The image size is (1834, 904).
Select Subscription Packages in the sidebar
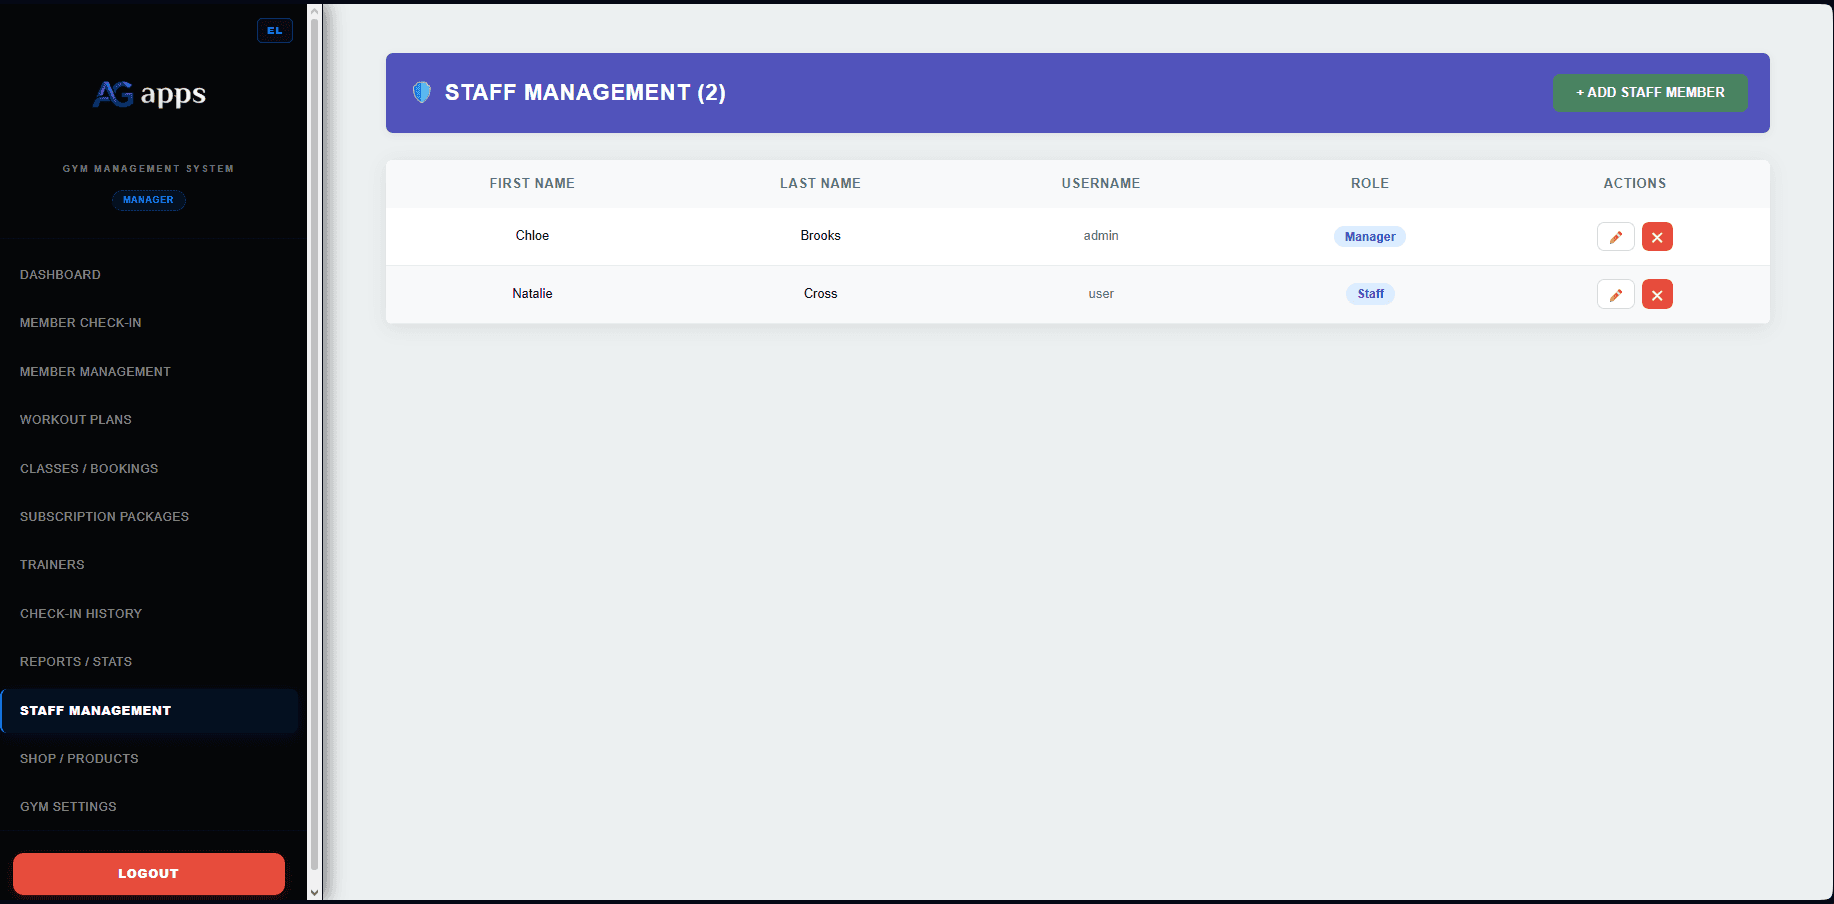(104, 517)
